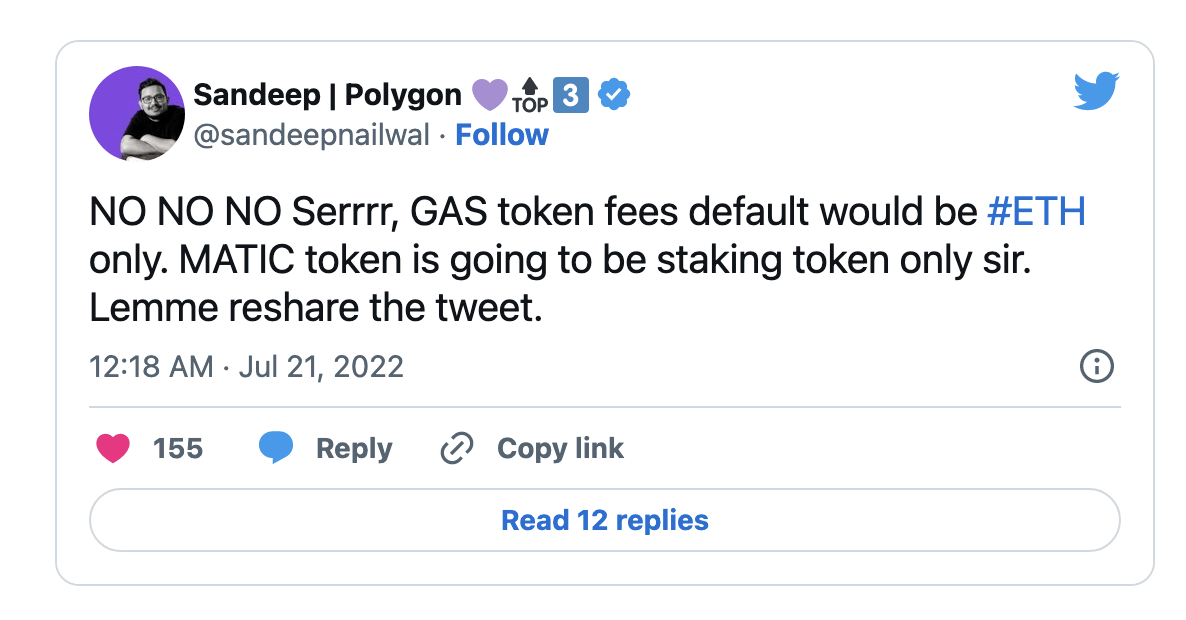
Task: Click the @sandeepnailwal handle
Action: (x=311, y=134)
